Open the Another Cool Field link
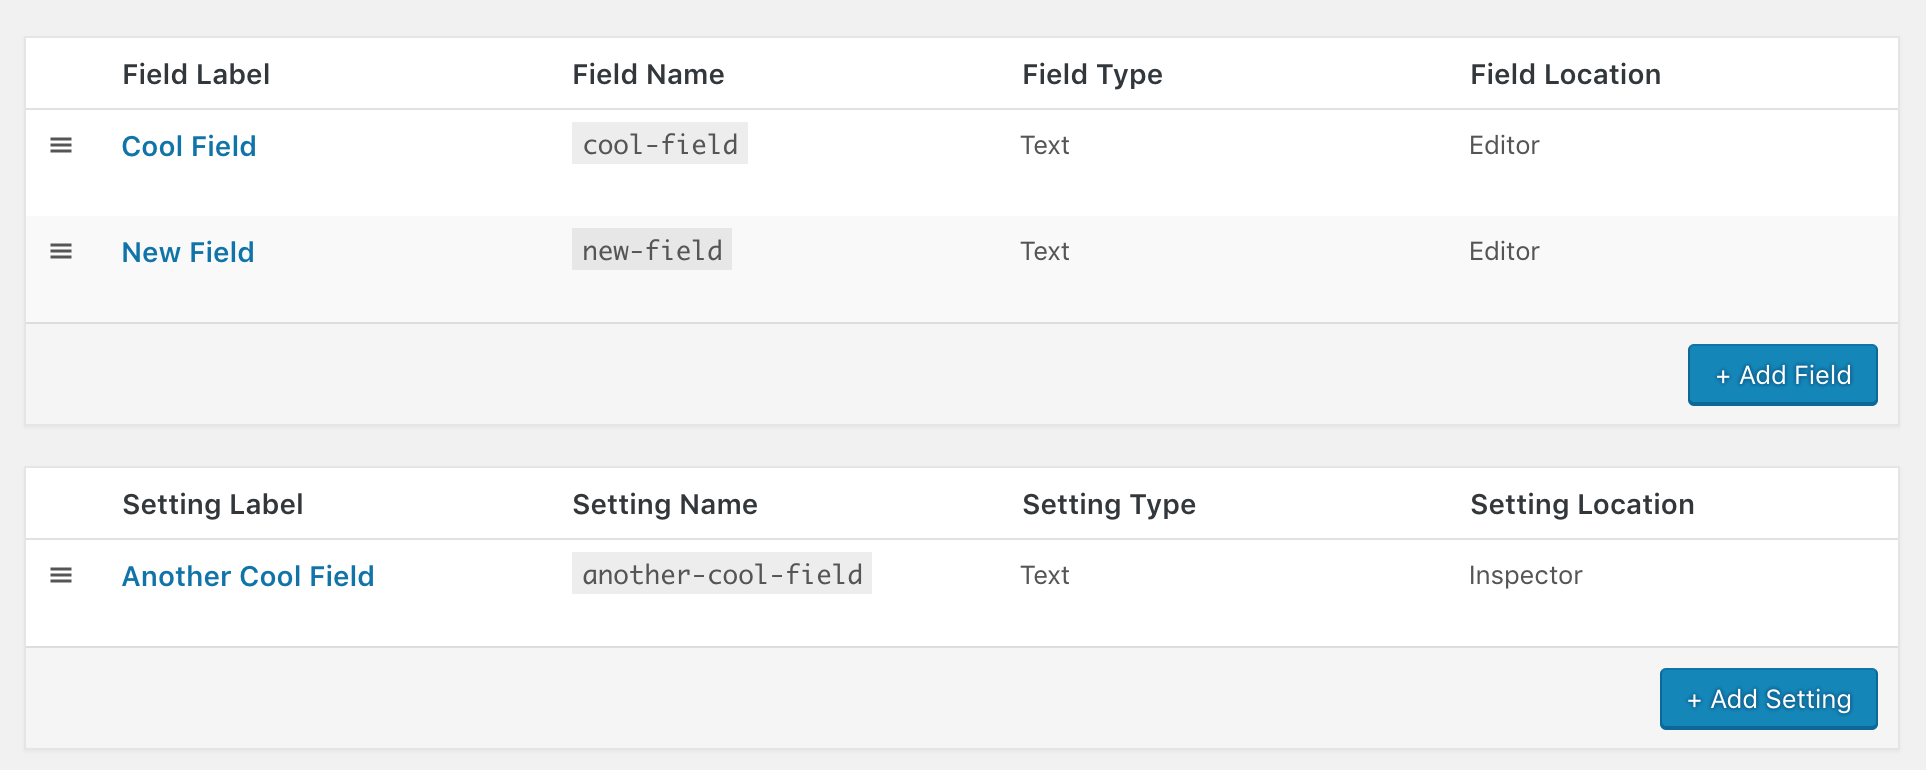This screenshot has width=1926, height=770. 248,576
